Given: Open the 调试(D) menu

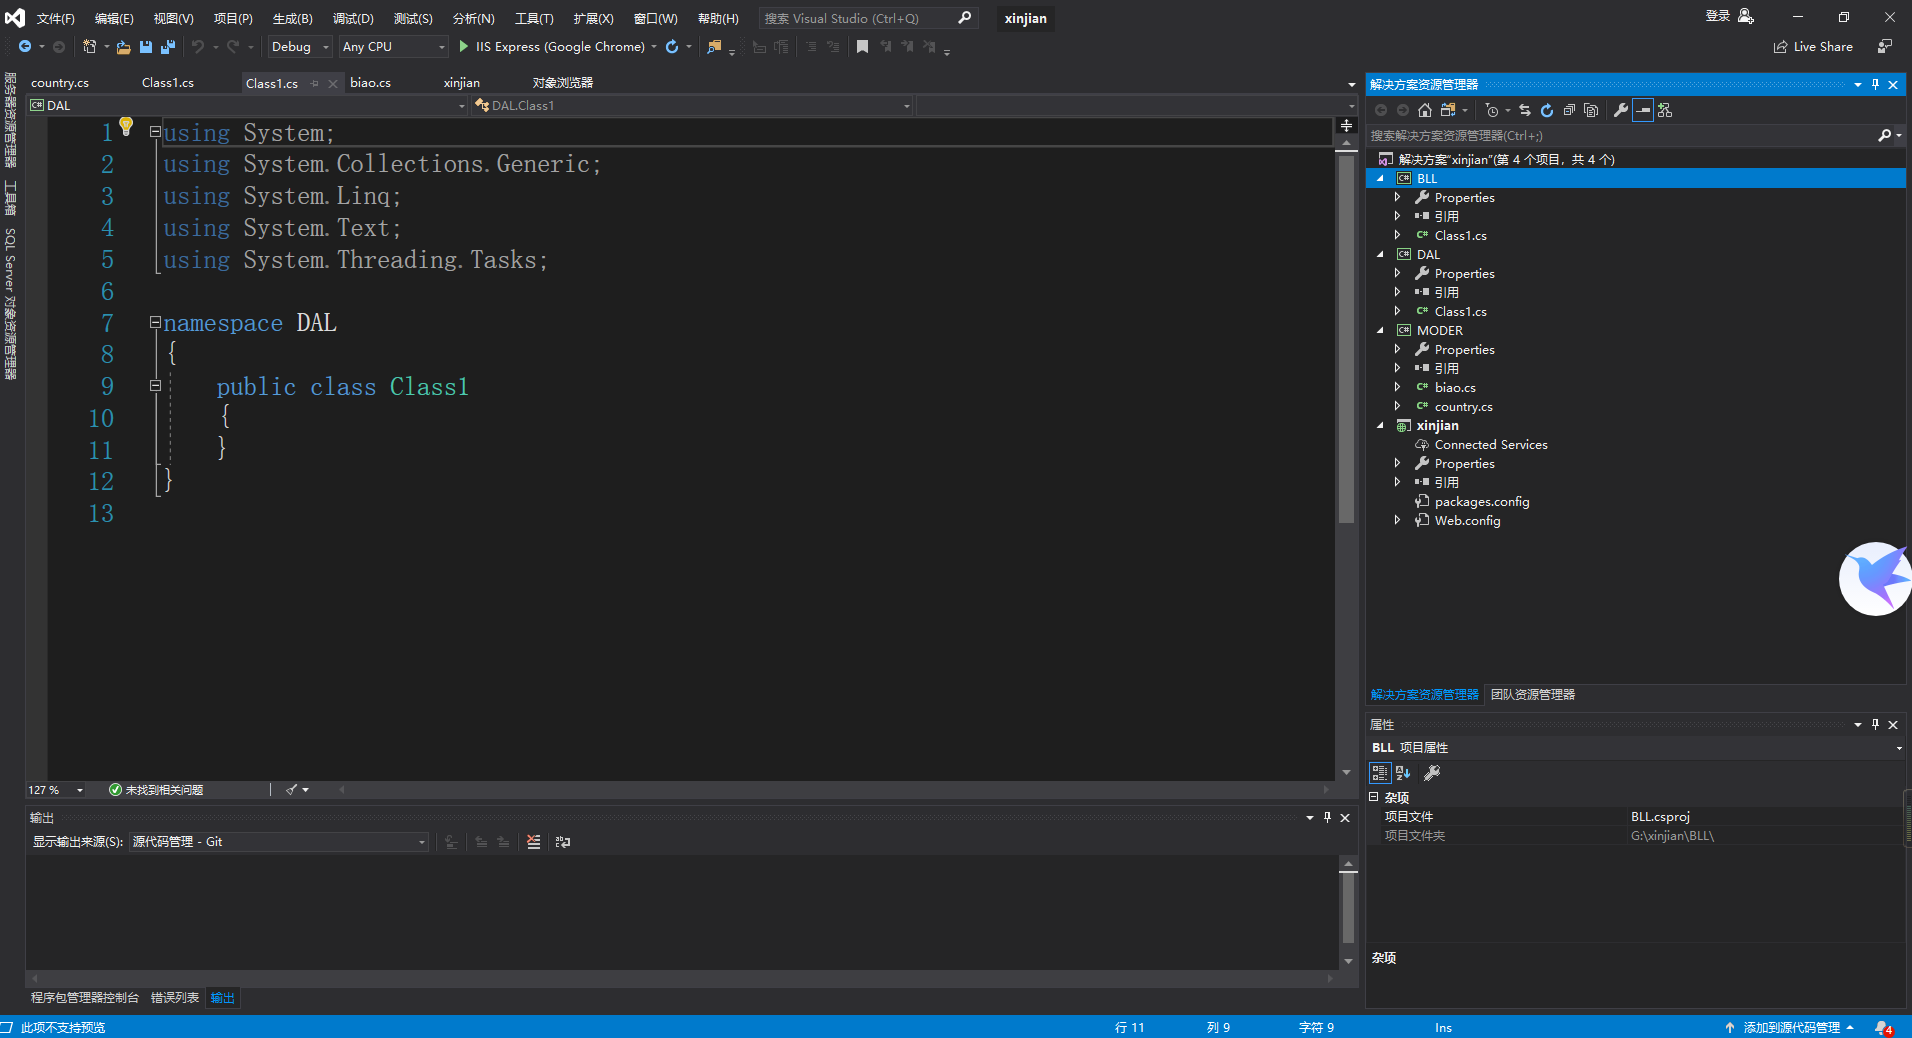Looking at the screenshot, I should pyautogui.click(x=353, y=18).
